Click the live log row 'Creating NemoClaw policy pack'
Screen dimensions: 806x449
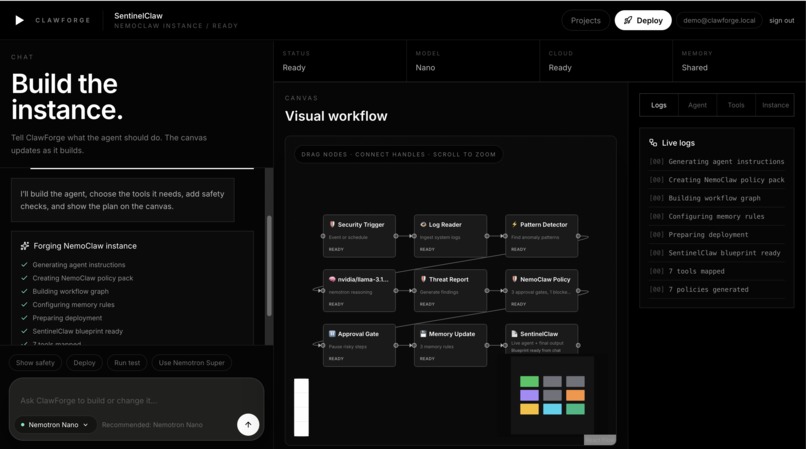[717, 179]
